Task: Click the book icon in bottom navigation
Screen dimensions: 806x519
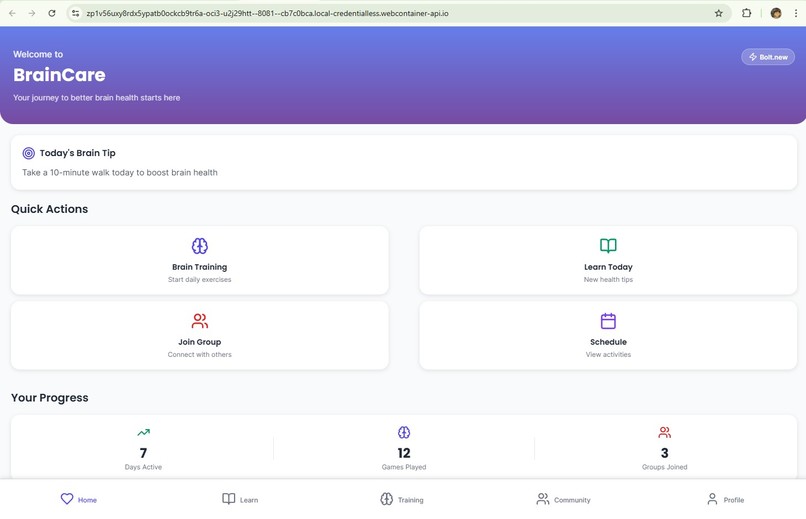Action: [x=229, y=499]
